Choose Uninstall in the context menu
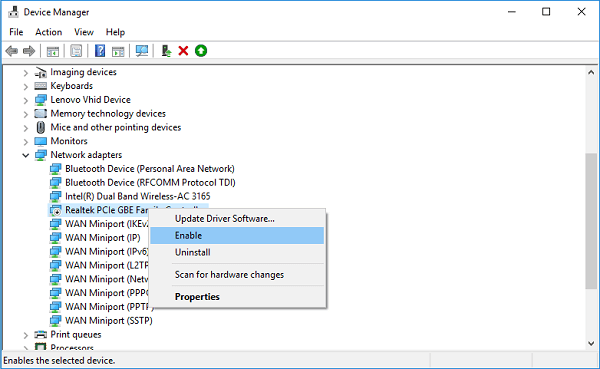 (x=237, y=252)
